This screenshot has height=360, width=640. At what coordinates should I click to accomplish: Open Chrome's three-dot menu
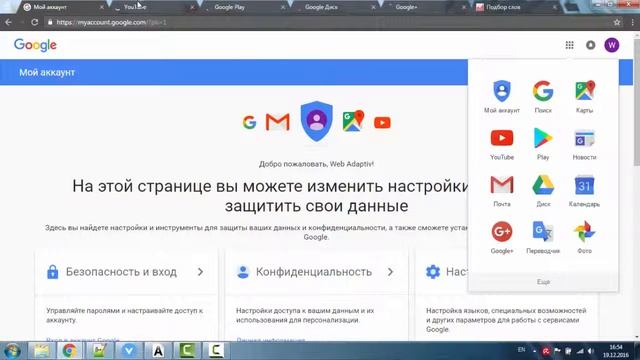pyautogui.click(x=633, y=22)
